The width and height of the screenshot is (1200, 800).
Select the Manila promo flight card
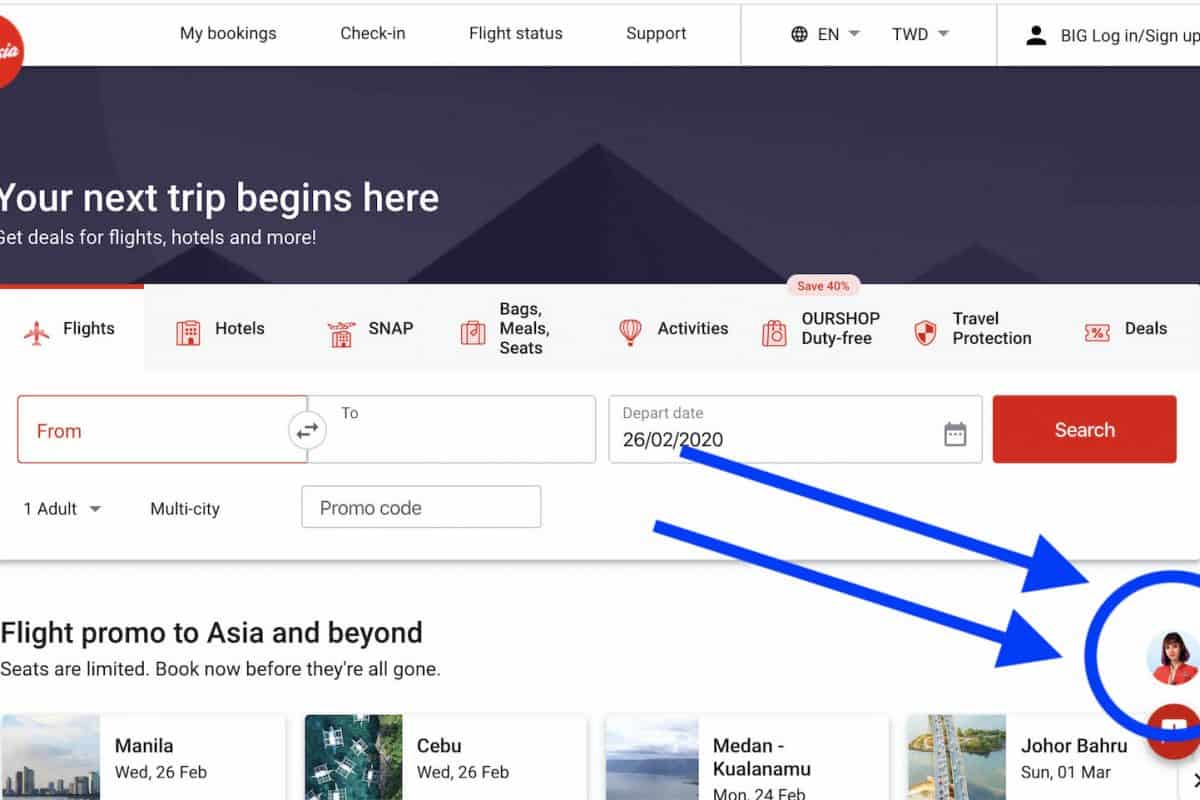[143, 758]
